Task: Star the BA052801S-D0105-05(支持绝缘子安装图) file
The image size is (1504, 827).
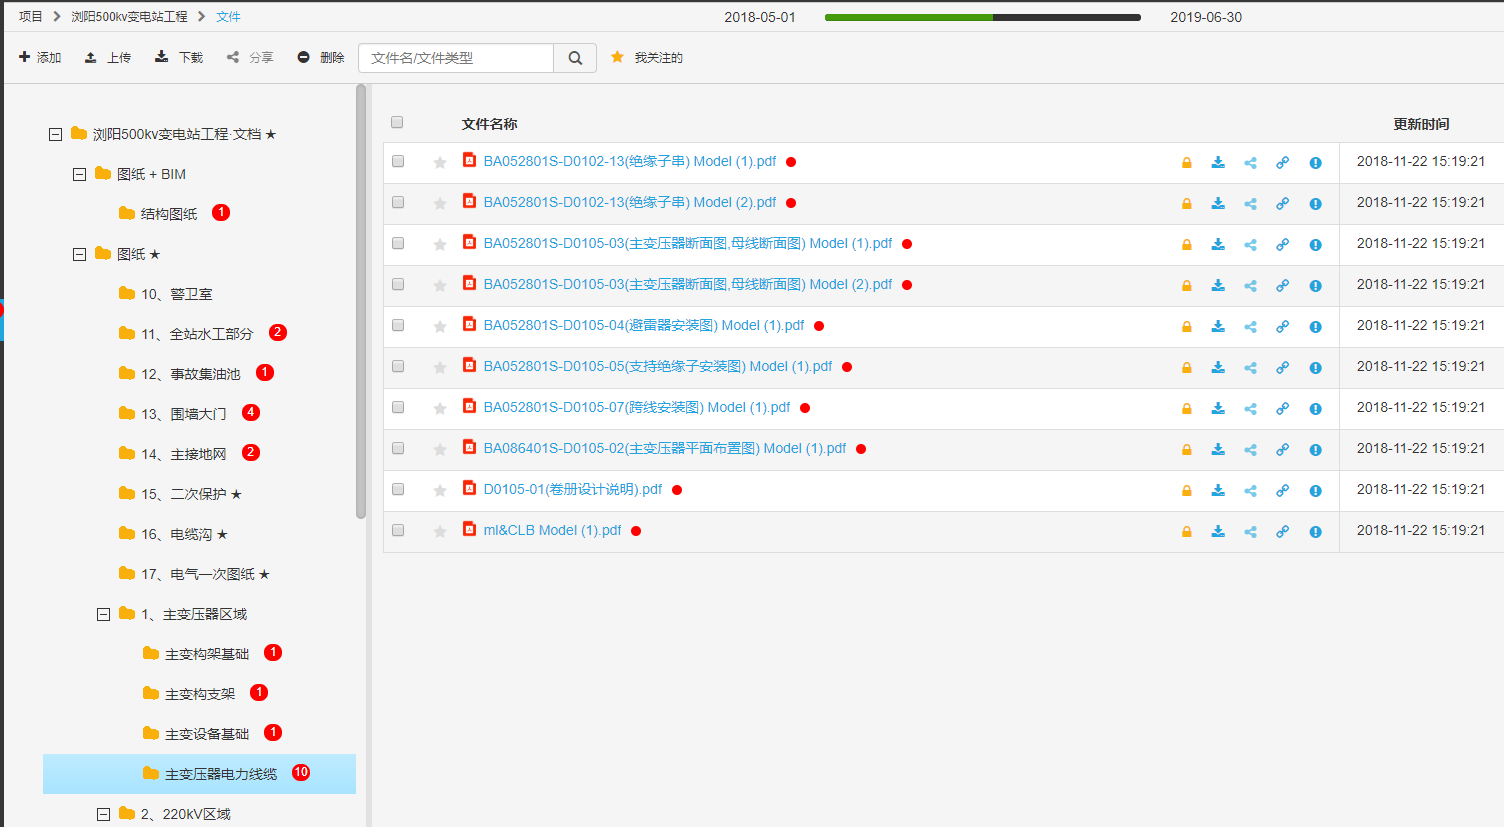Action: click(x=439, y=368)
